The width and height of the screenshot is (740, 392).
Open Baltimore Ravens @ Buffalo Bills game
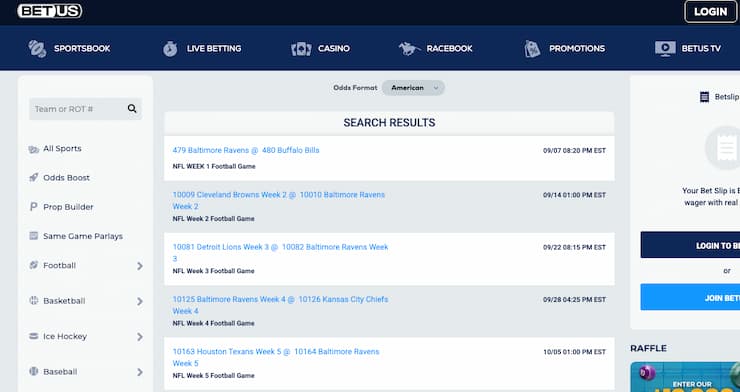click(246, 150)
